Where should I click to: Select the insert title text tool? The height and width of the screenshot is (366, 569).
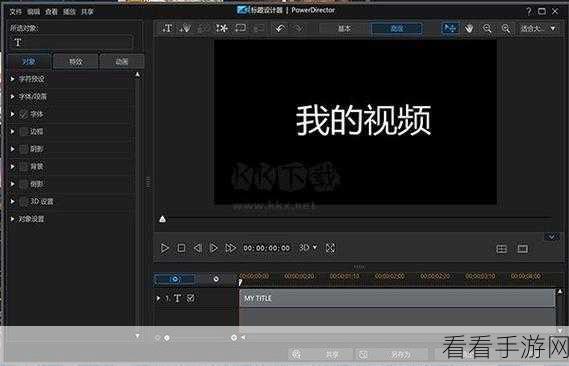point(167,28)
